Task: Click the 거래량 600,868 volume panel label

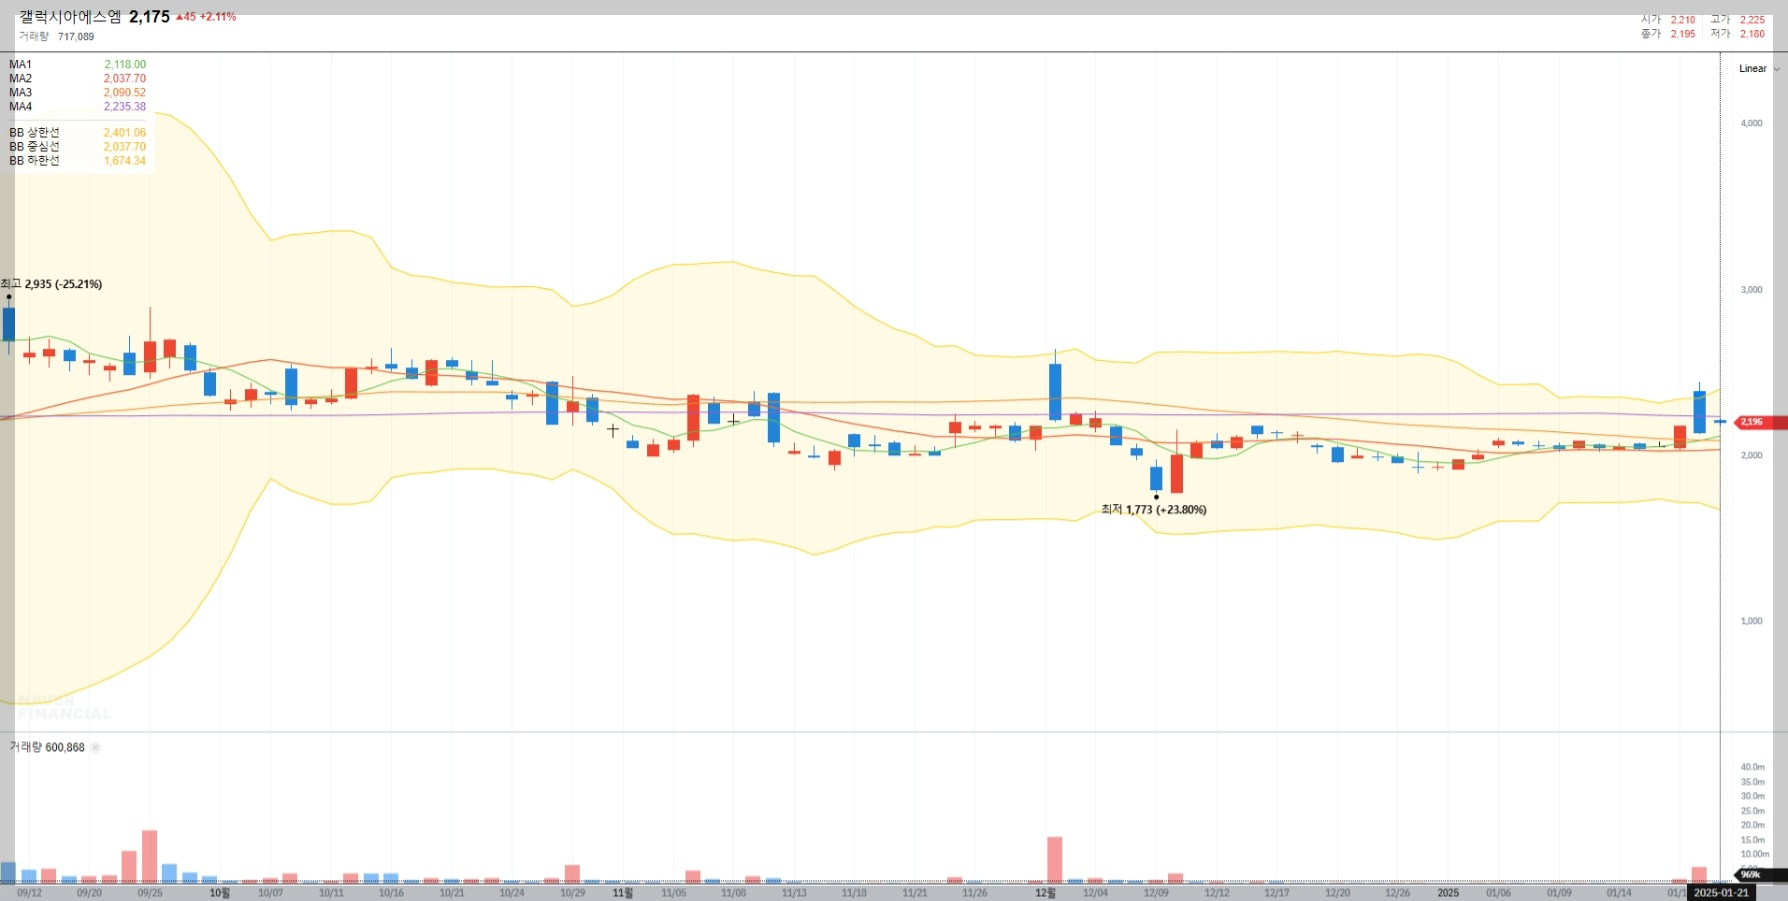Action: (x=47, y=747)
